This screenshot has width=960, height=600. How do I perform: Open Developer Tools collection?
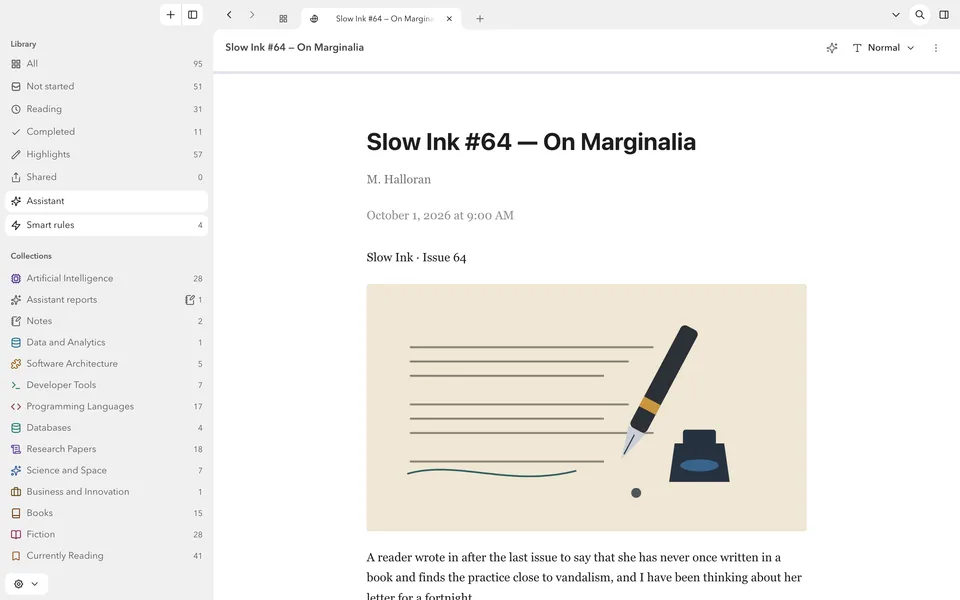pyautogui.click(x=107, y=385)
